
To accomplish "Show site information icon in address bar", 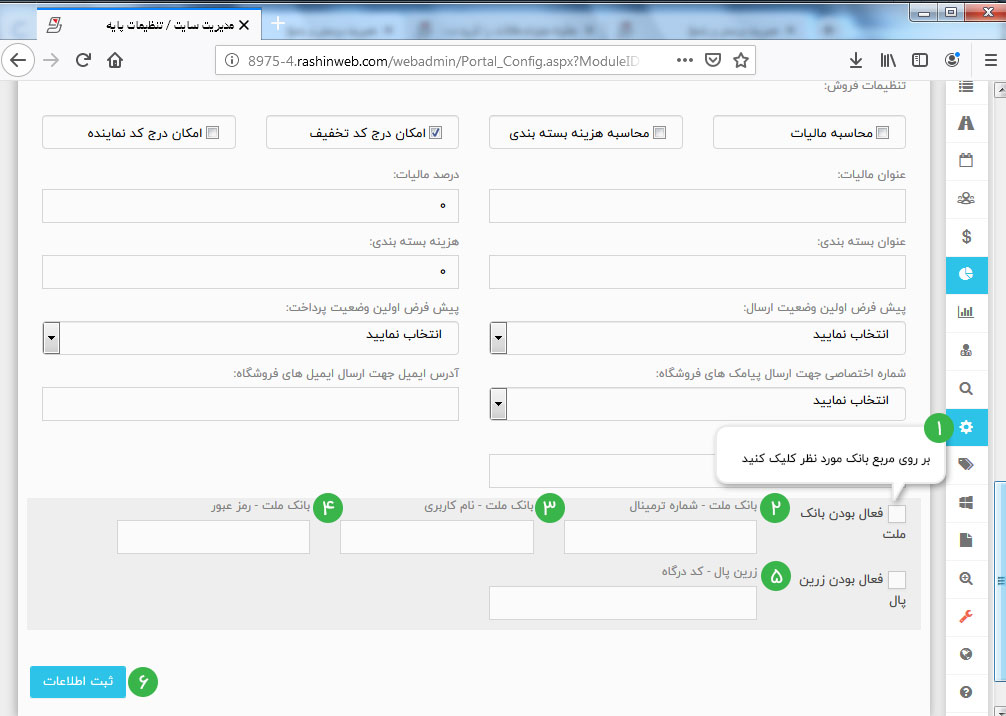I will pos(232,60).
